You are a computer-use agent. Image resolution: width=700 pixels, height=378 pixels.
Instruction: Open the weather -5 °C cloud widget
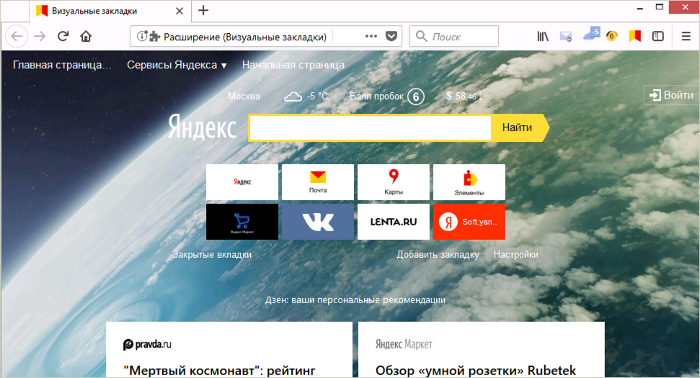click(306, 96)
